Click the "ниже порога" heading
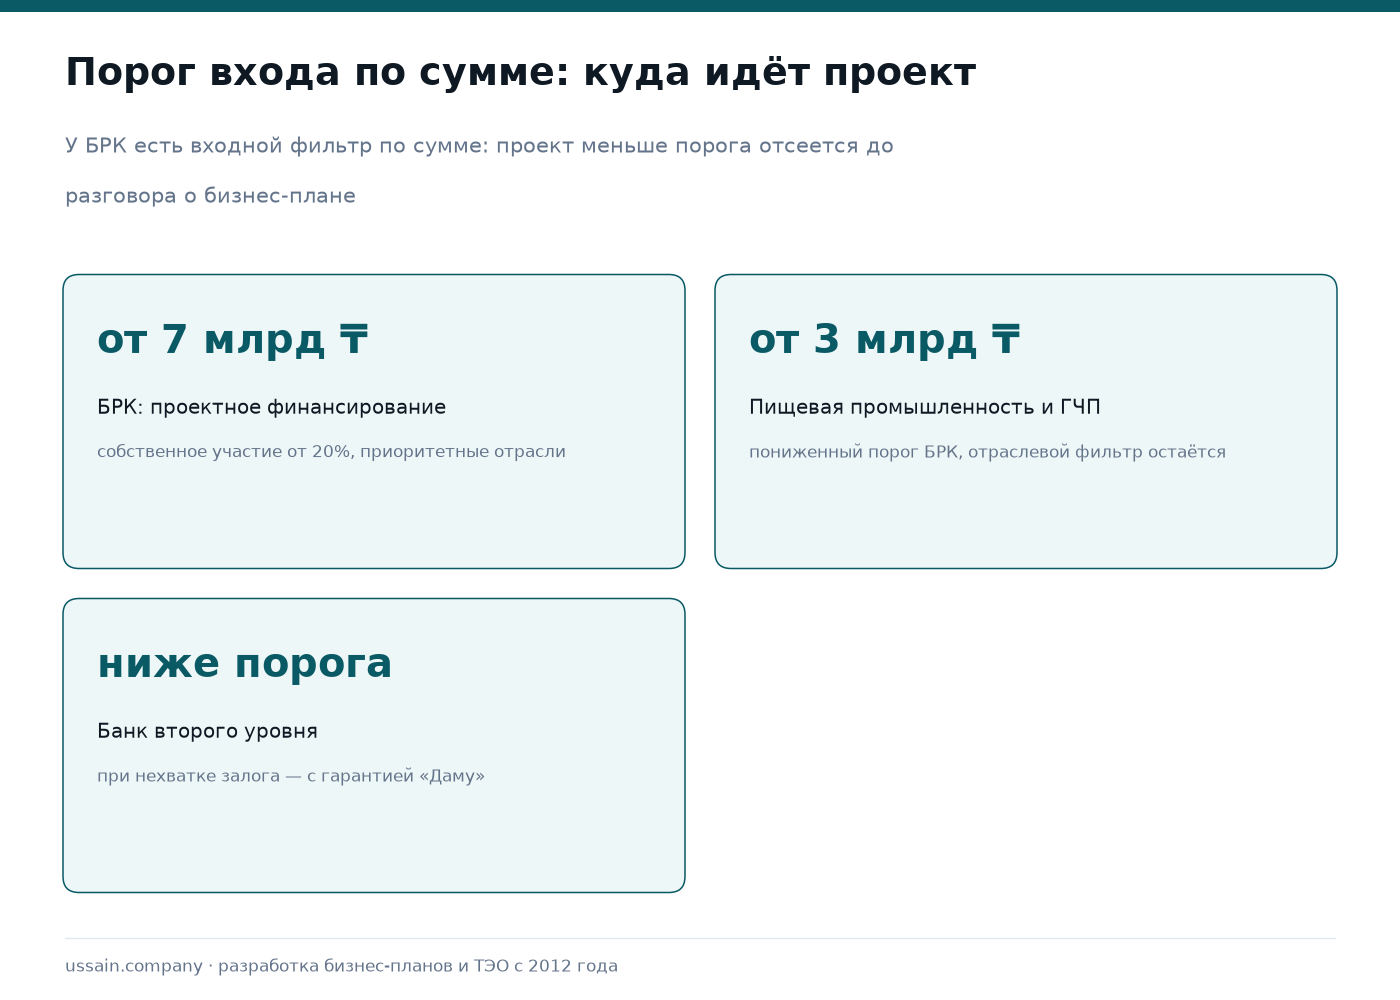The image size is (1400, 1000). pos(245,664)
